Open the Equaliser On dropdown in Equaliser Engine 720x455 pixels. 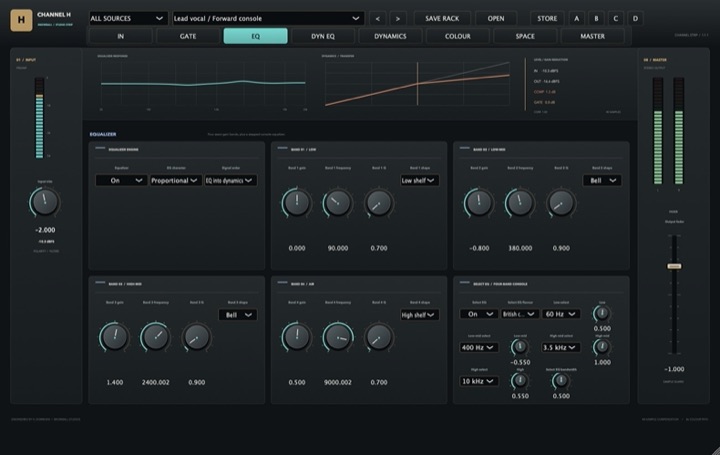(x=121, y=180)
